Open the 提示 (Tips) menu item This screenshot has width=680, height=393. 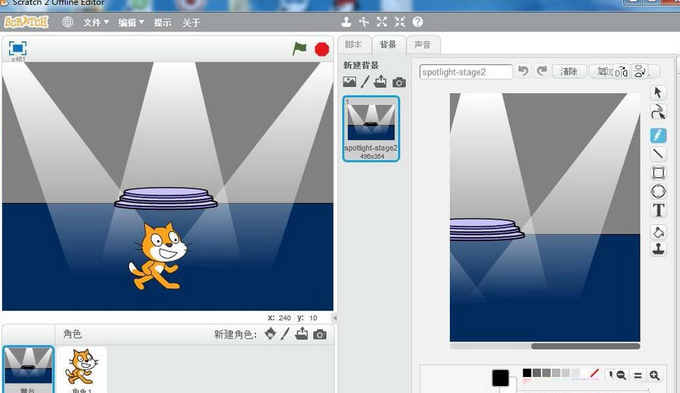point(163,23)
